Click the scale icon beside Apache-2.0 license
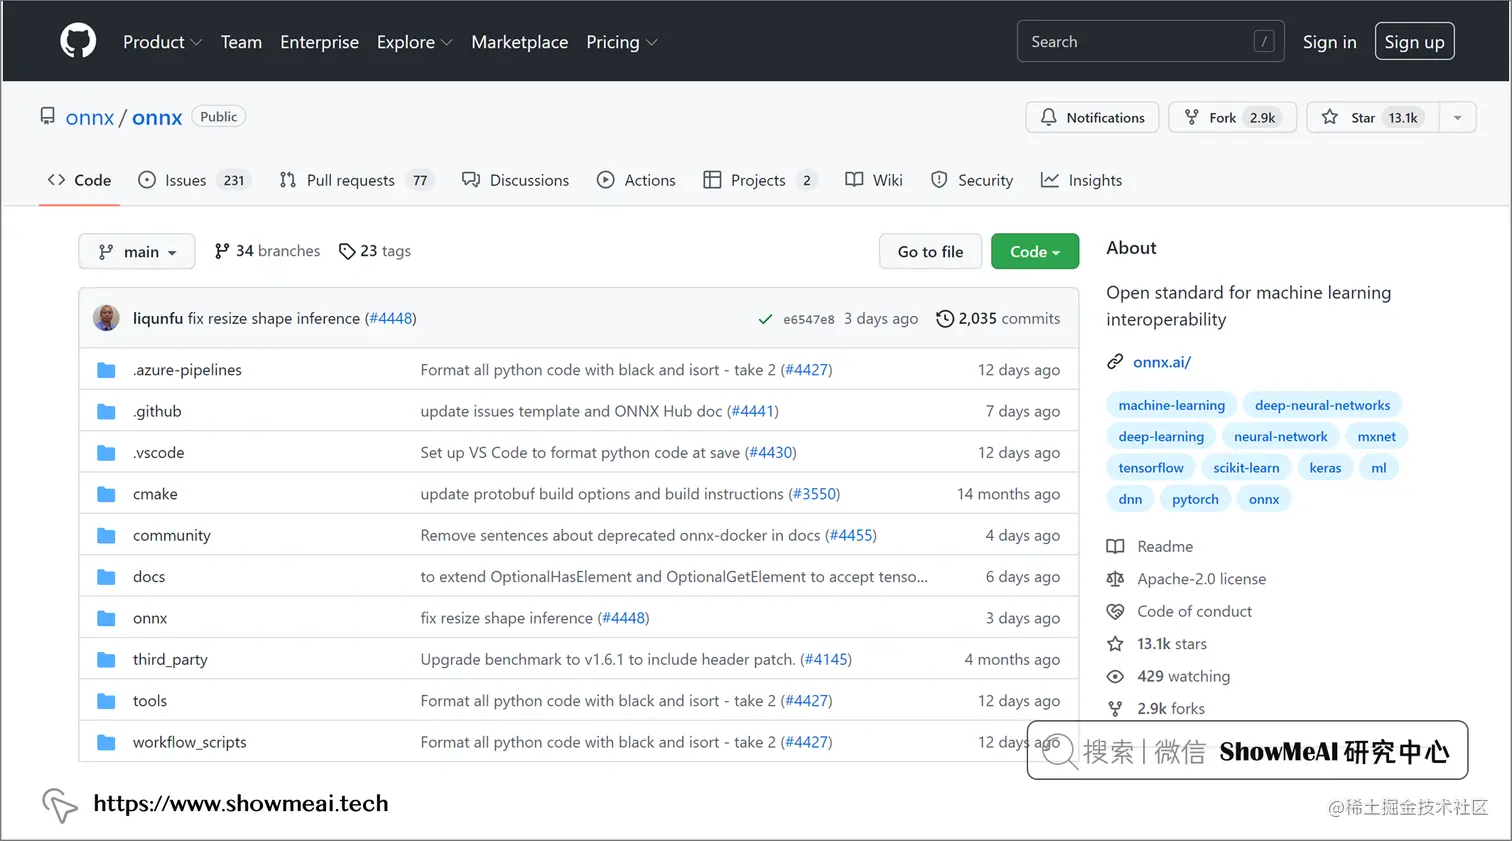 (1115, 579)
